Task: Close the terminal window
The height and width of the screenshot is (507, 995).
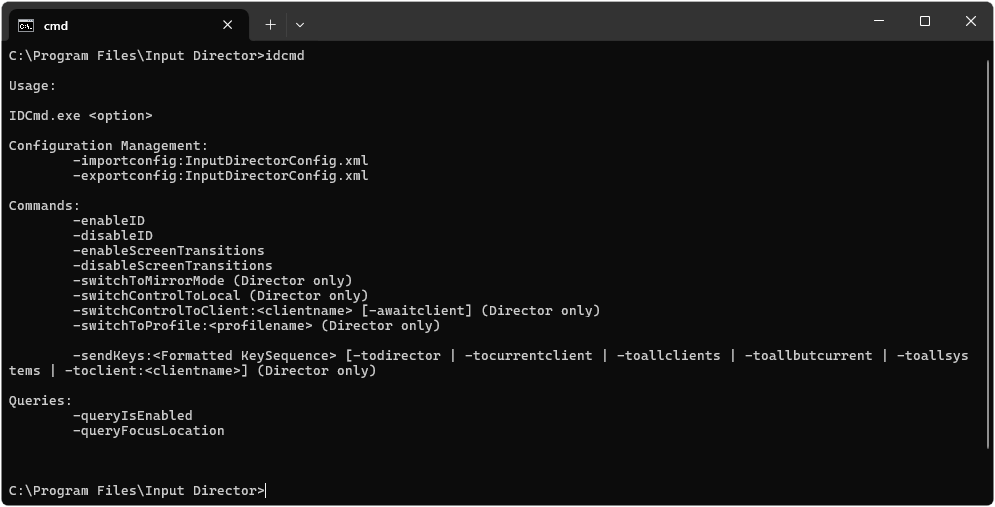Action: pyautogui.click(x=970, y=21)
